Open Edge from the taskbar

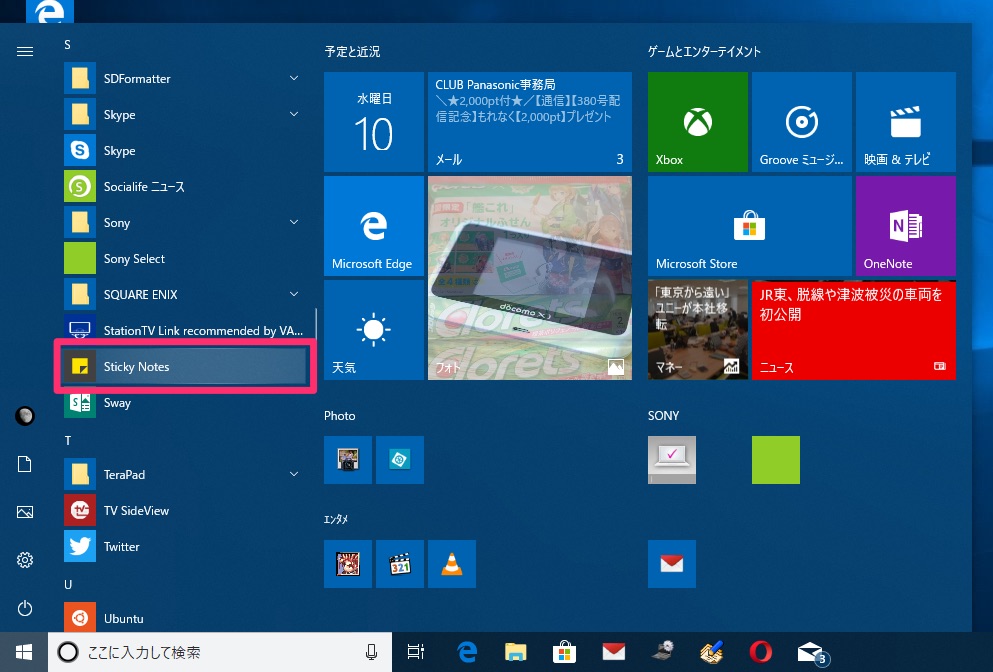[x=467, y=652]
